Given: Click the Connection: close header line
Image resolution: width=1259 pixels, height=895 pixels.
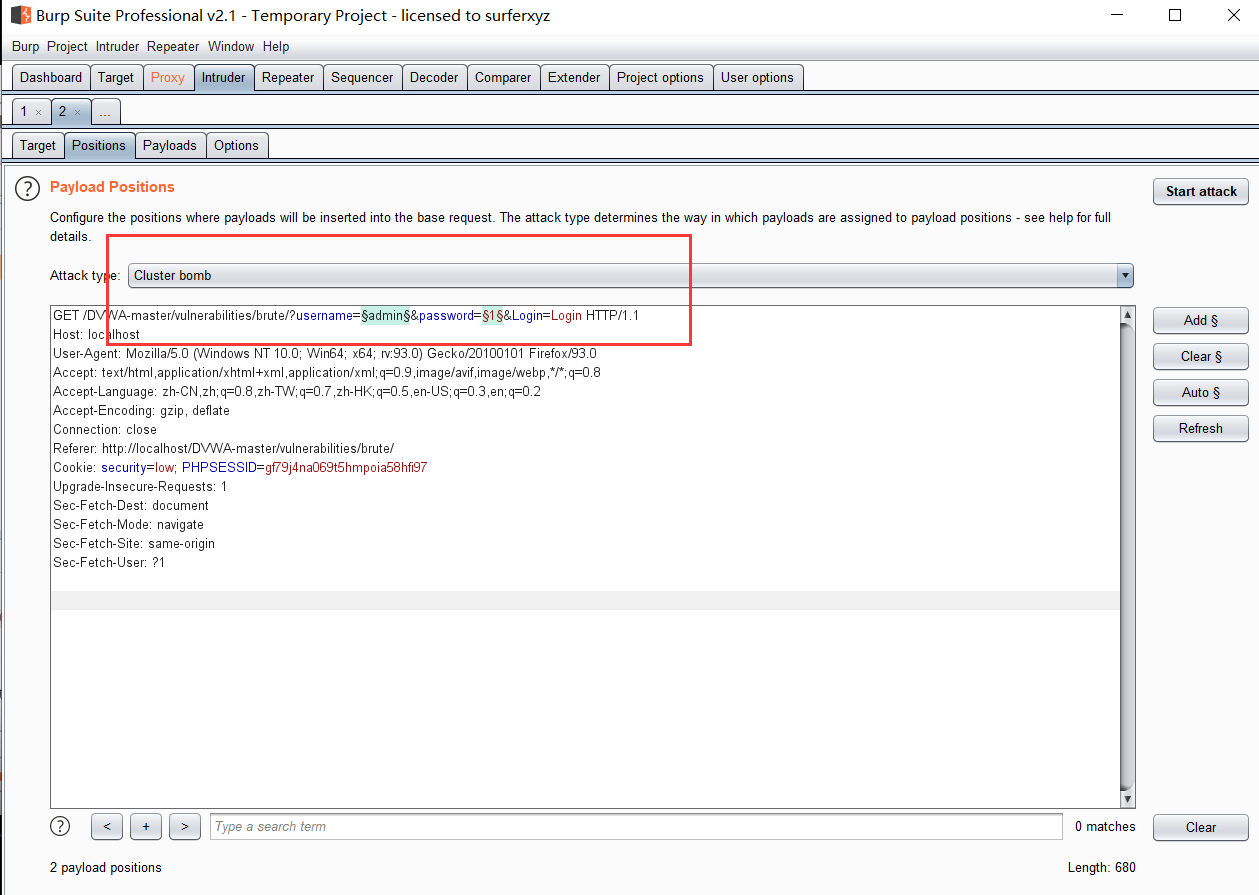Looking at the screenshot, I should pos(105,430).
